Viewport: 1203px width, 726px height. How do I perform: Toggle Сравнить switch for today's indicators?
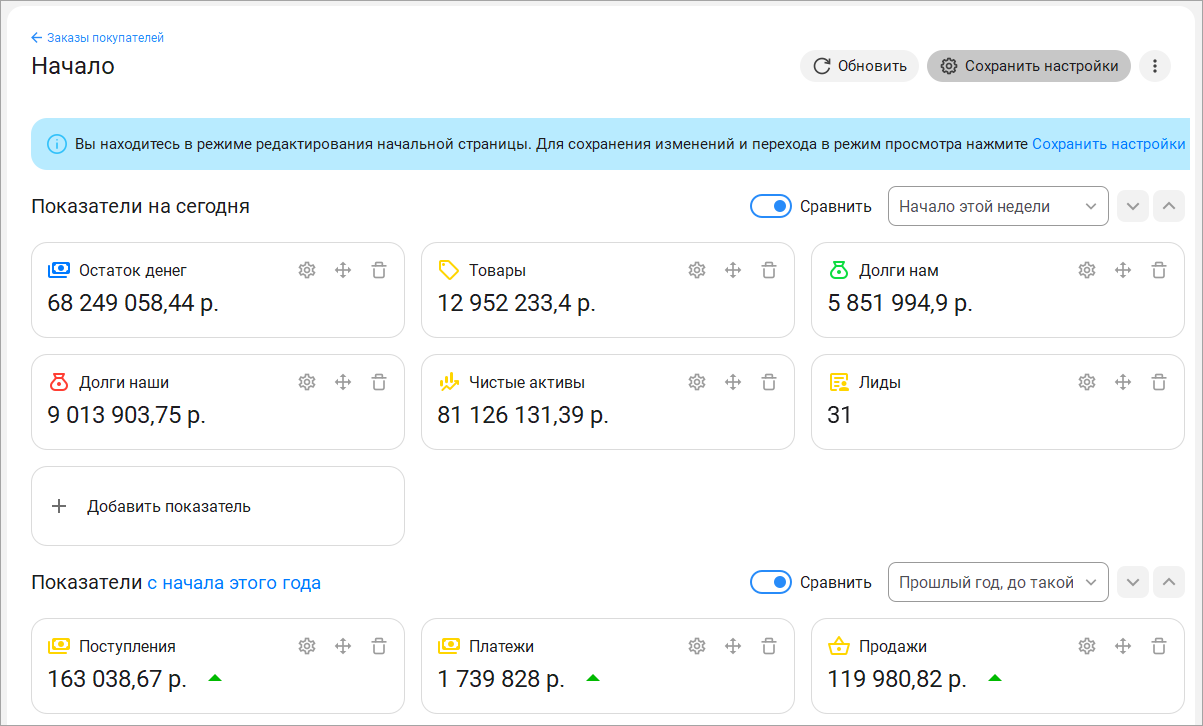click(771, 206)
